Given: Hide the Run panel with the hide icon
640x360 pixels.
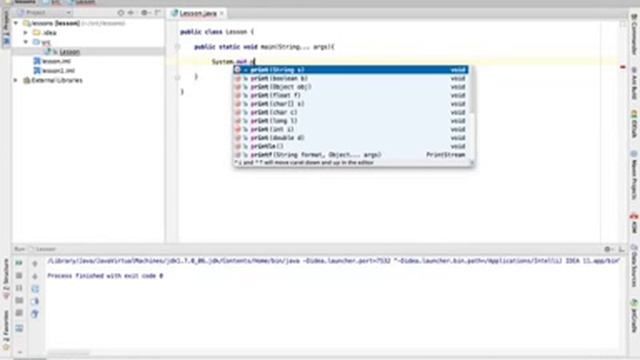Looking at the screenshot, I should [621, 249].
